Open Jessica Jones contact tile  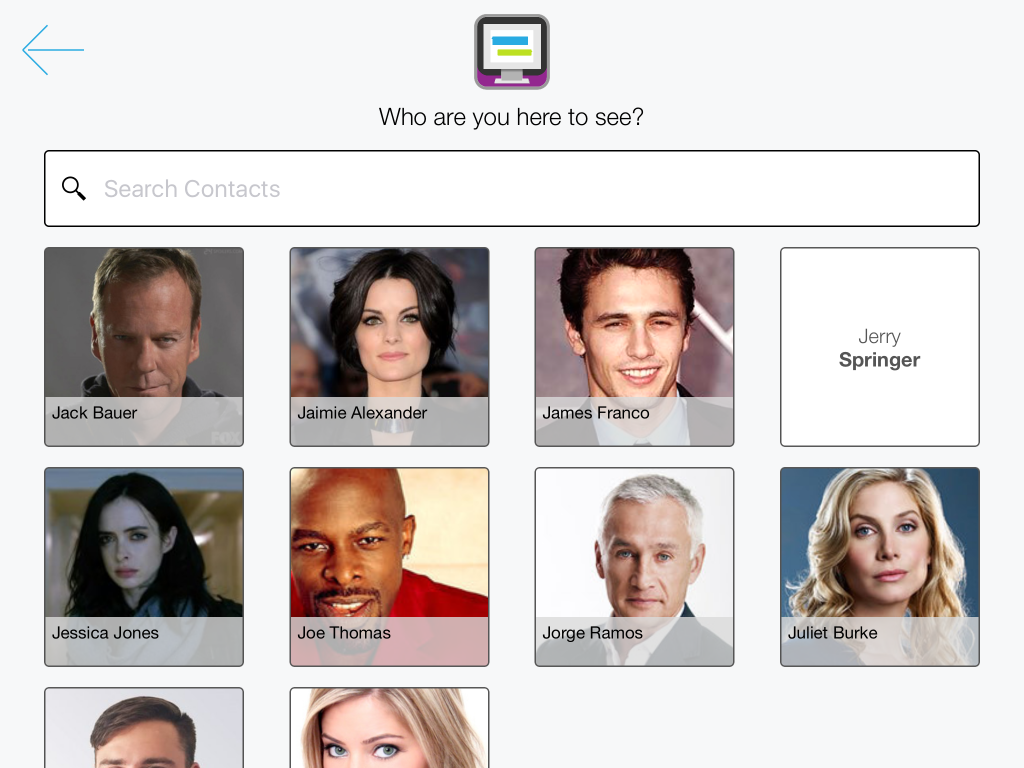144,567
